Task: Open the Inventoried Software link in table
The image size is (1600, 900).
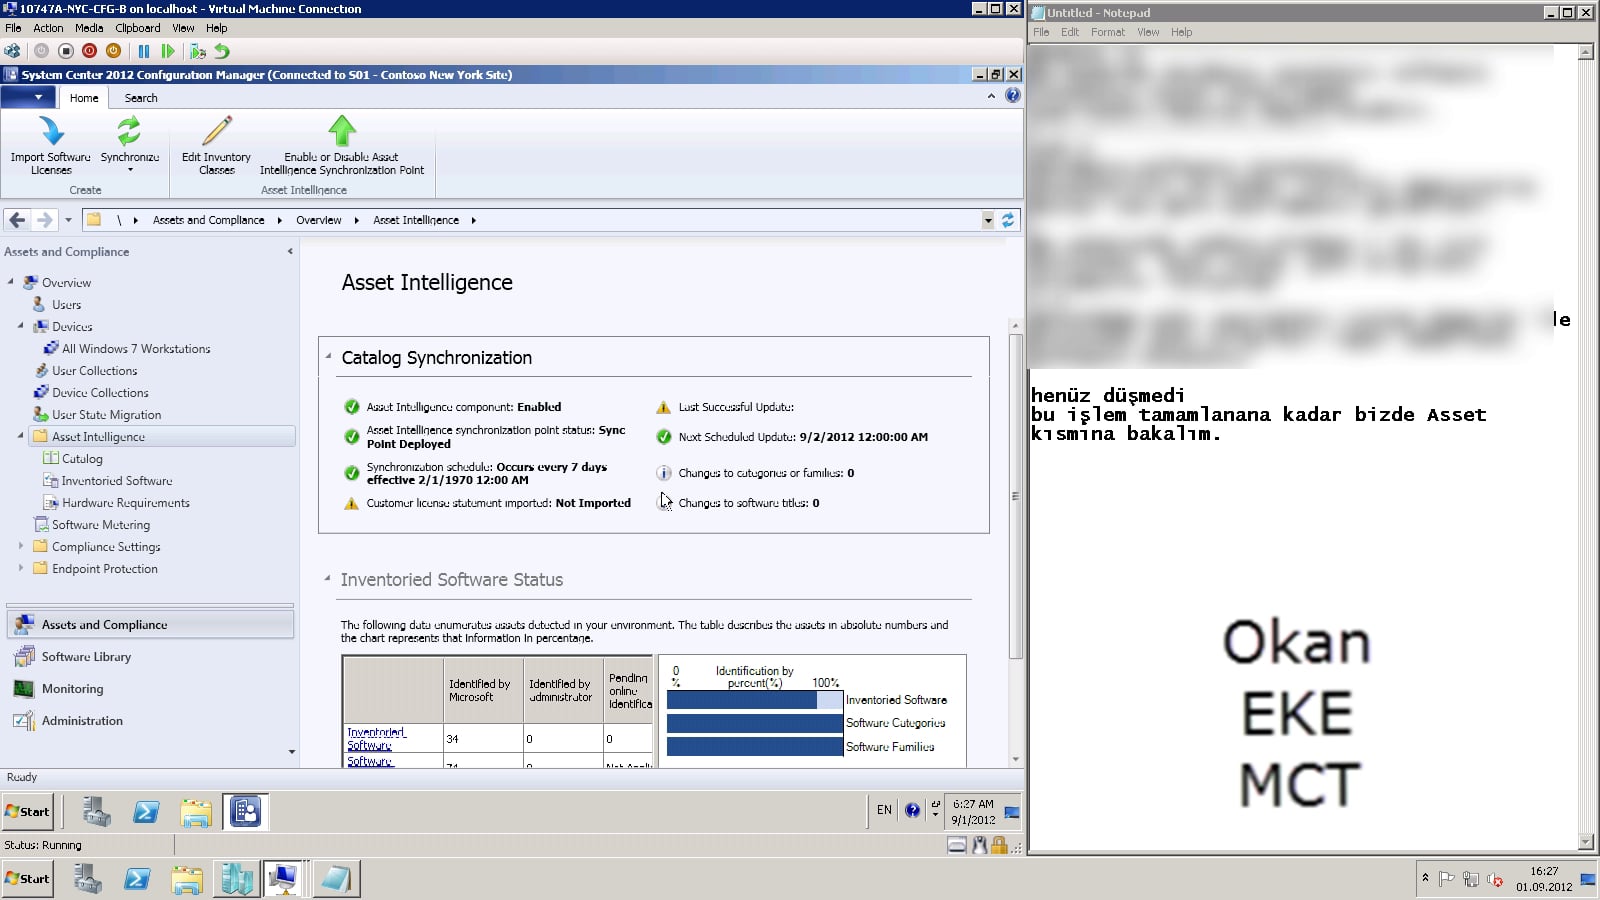Action: click(x=376, y=739)
